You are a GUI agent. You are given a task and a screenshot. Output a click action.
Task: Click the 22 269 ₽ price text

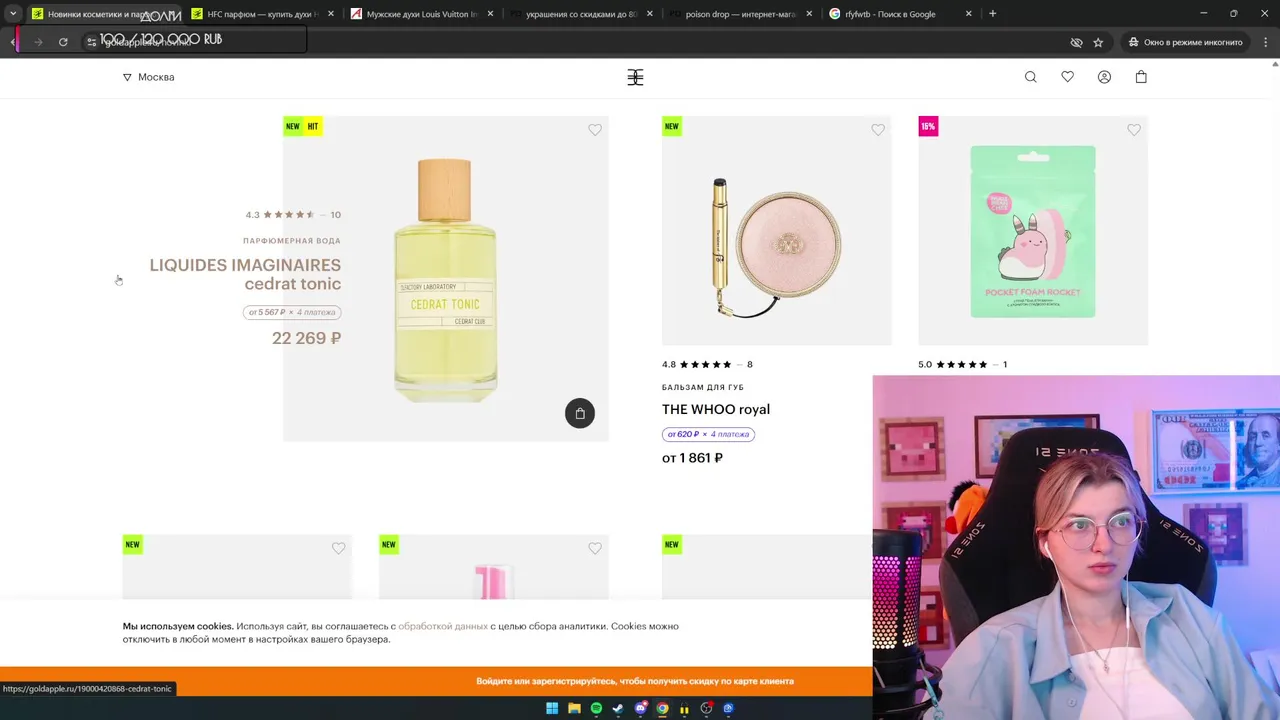pos(306,338)
